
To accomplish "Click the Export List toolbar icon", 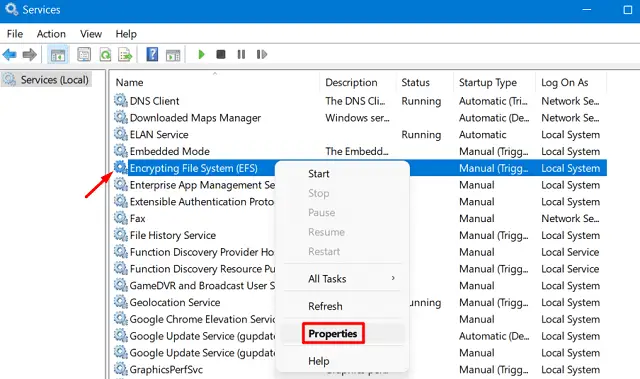I will (x=125, y=54).
